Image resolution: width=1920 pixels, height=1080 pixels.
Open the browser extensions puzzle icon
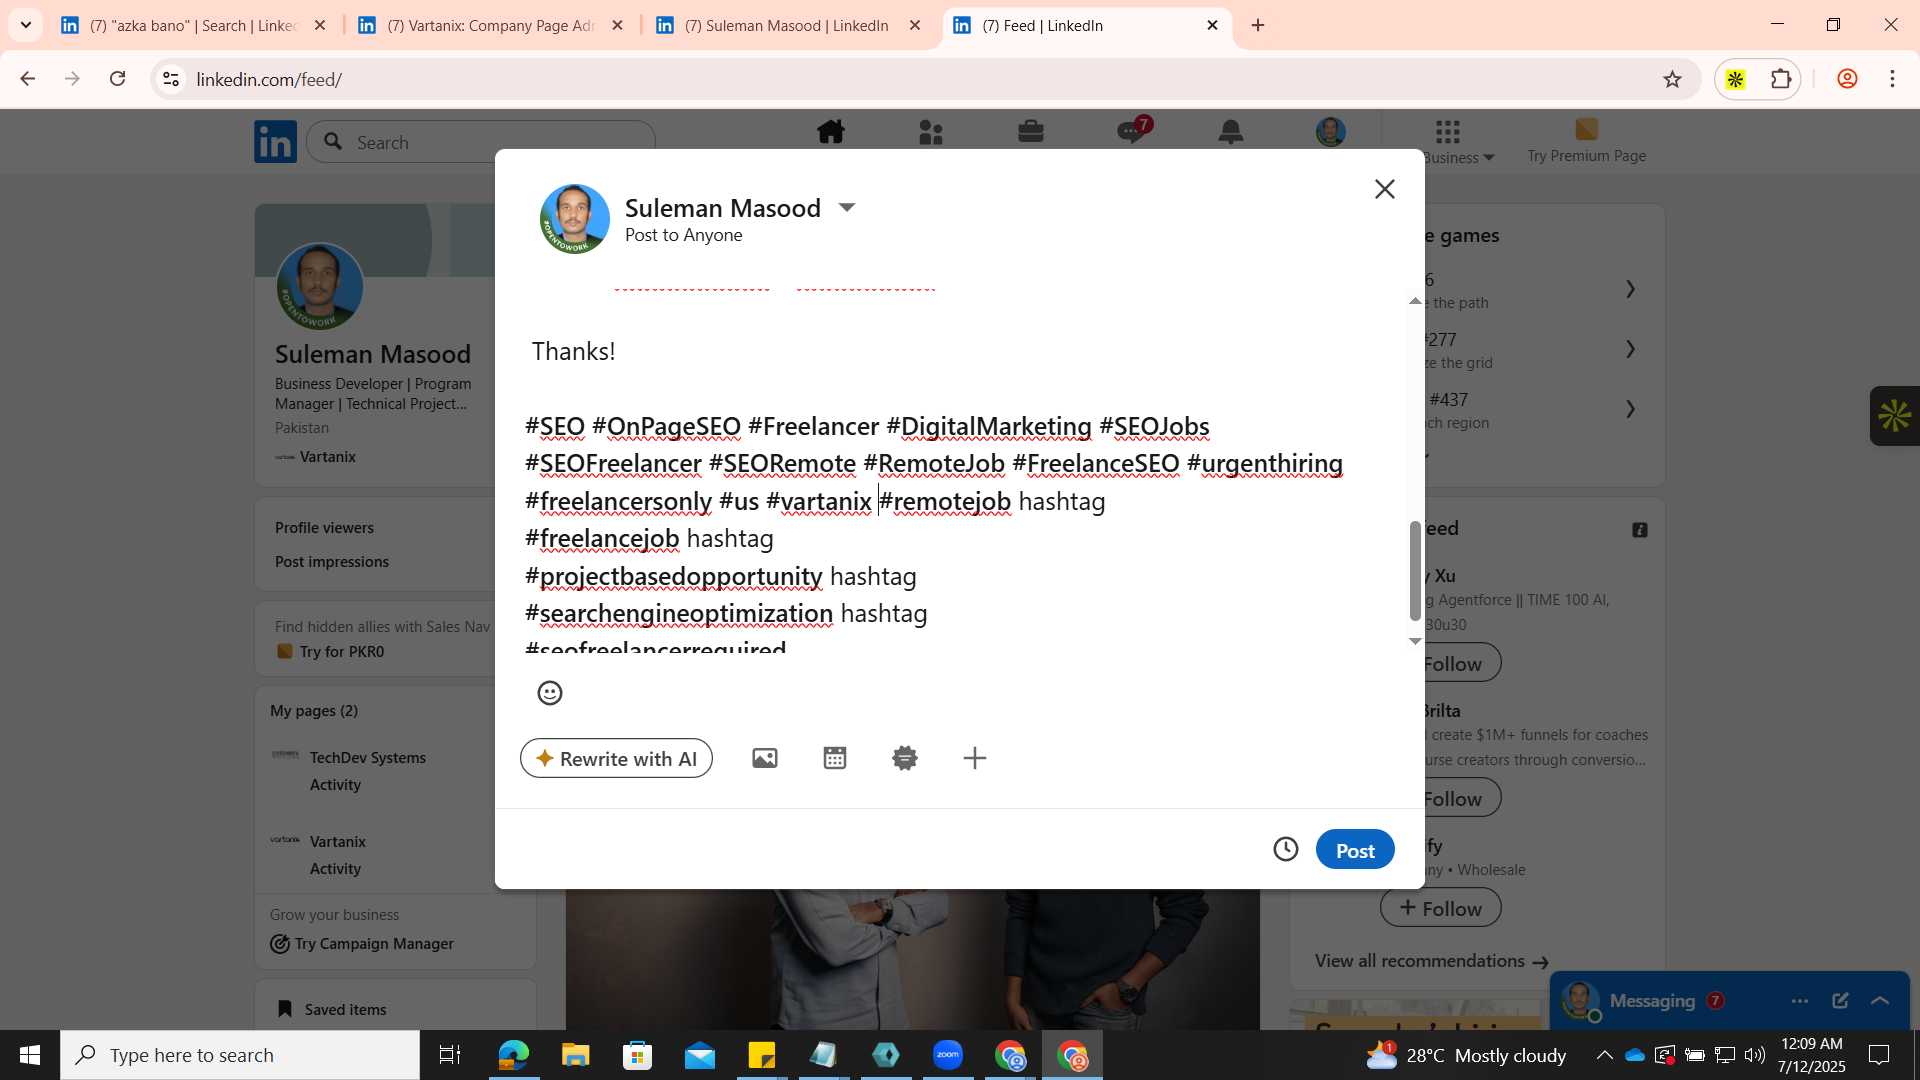click(x=1781, y=79)
